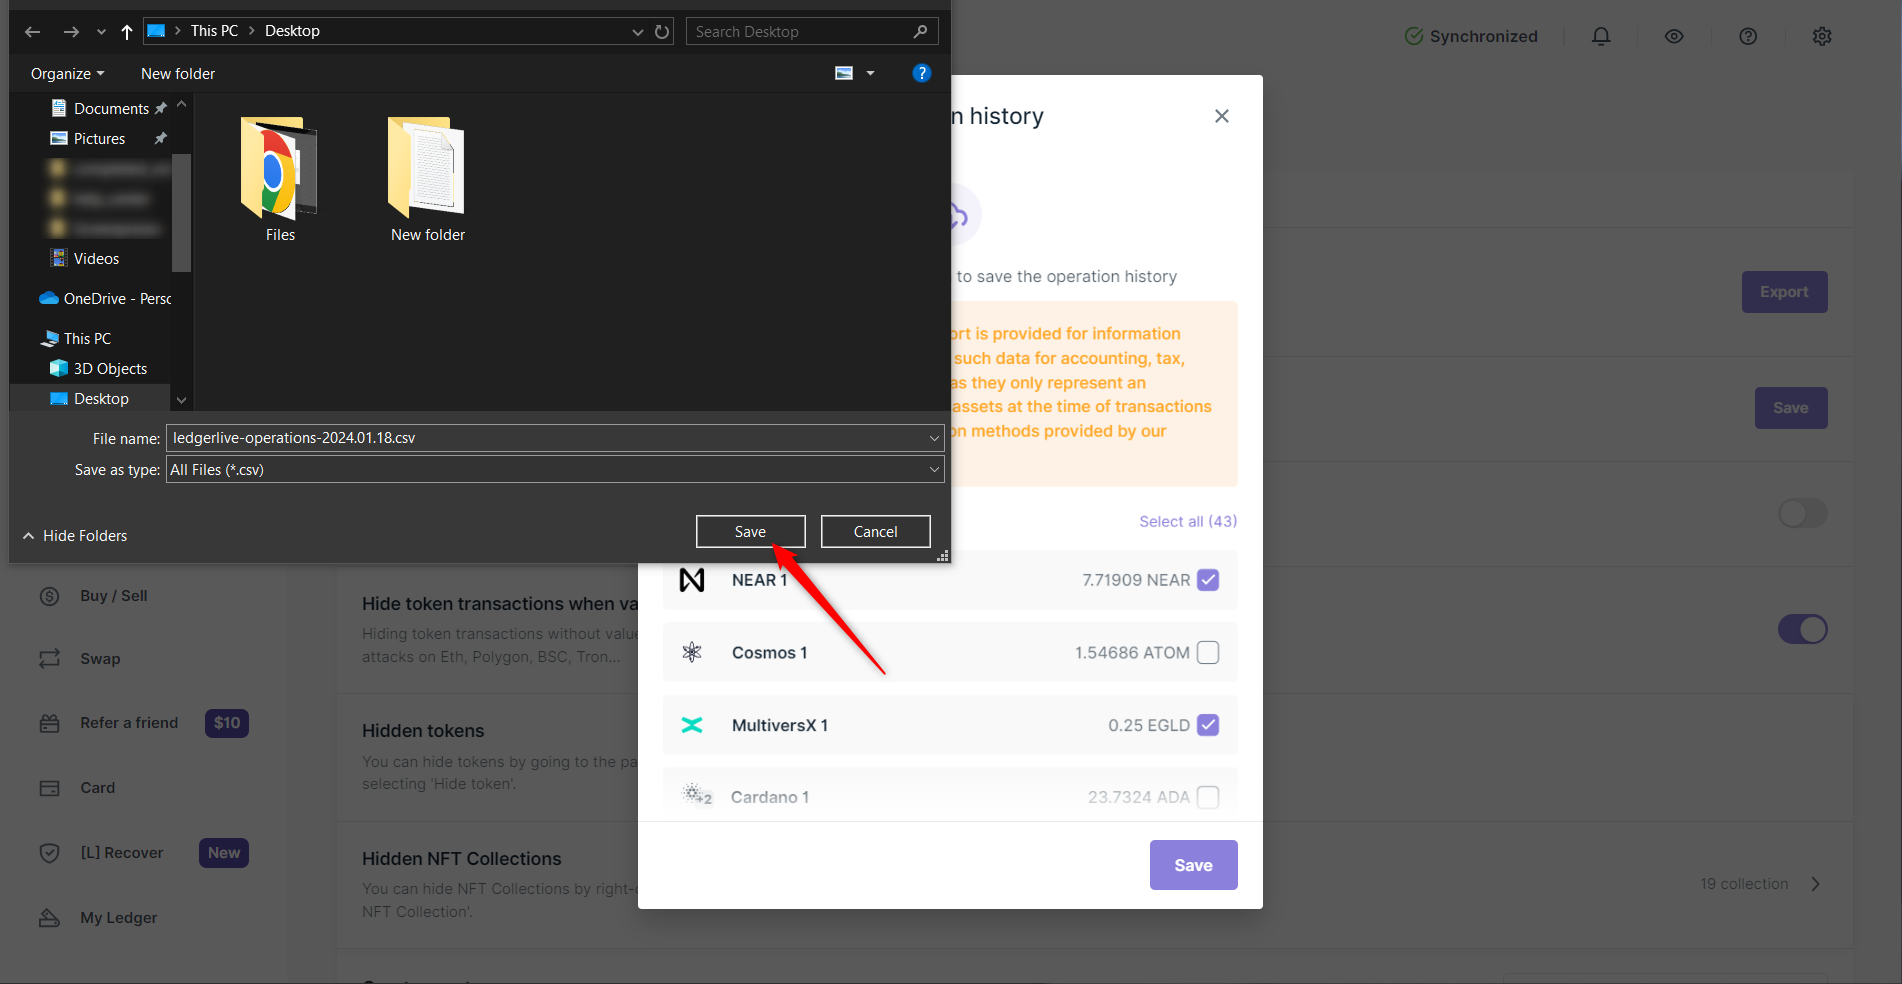Uncheck the NEAR 1 account checkbox

point(1208,580)
